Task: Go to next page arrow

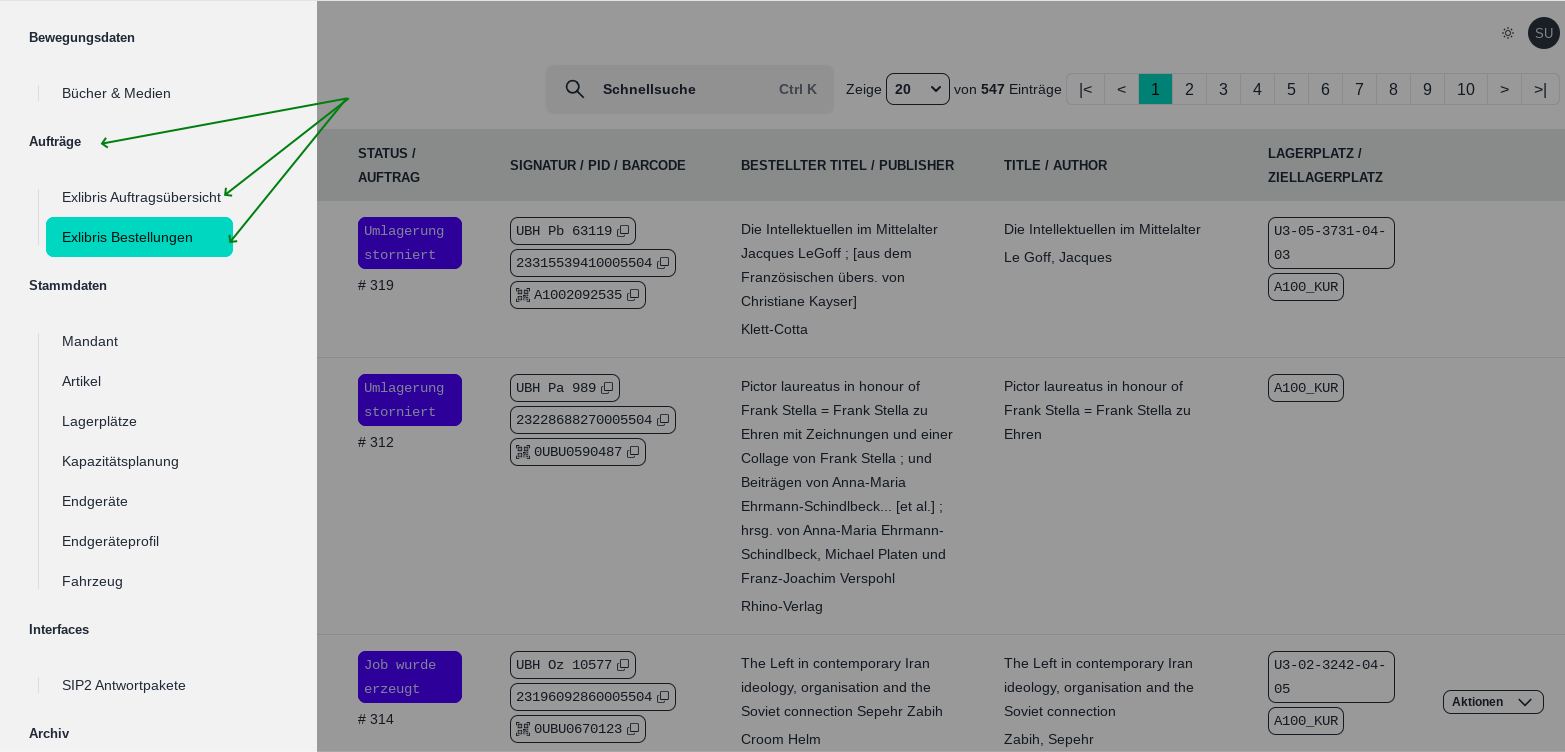Action: tap(1504, 89)
